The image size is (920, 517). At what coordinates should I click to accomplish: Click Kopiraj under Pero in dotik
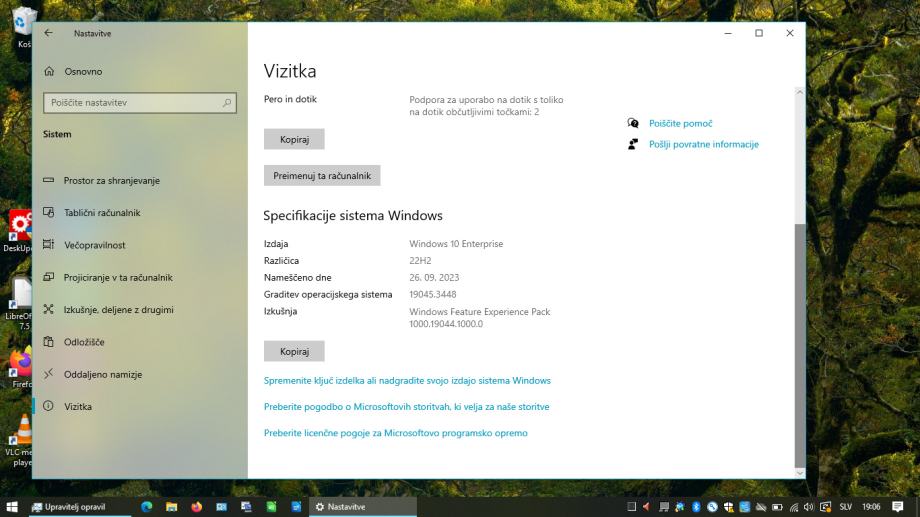pos(294,139)
